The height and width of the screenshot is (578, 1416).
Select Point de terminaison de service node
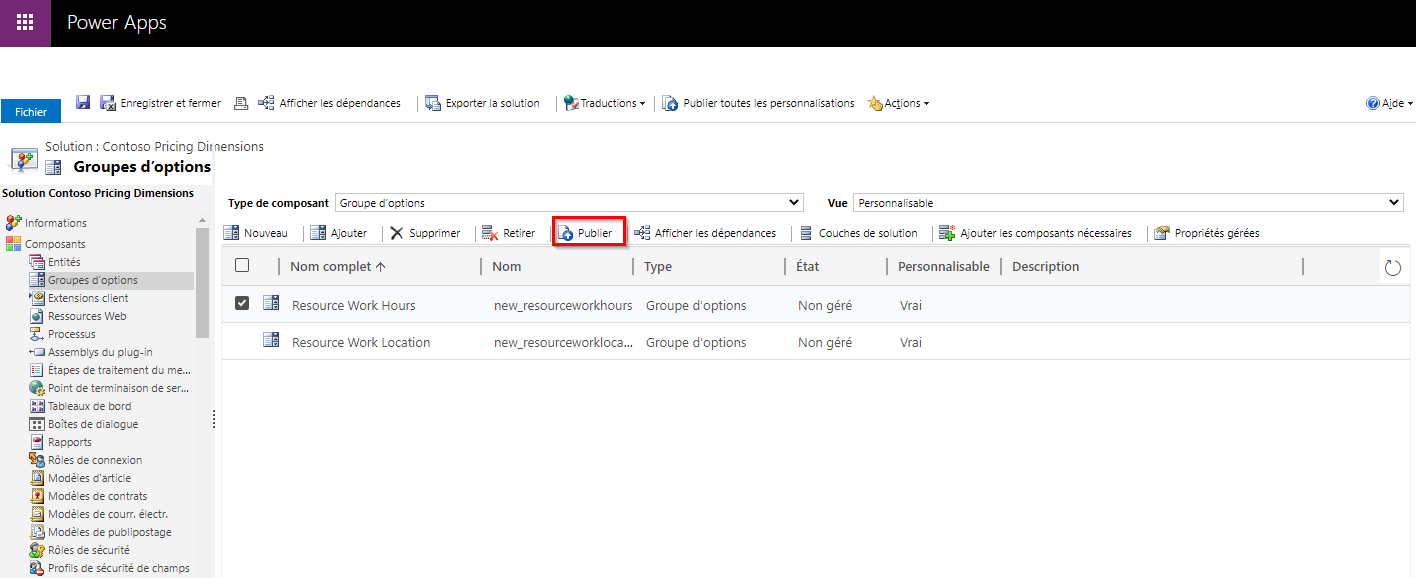[118, 388]
